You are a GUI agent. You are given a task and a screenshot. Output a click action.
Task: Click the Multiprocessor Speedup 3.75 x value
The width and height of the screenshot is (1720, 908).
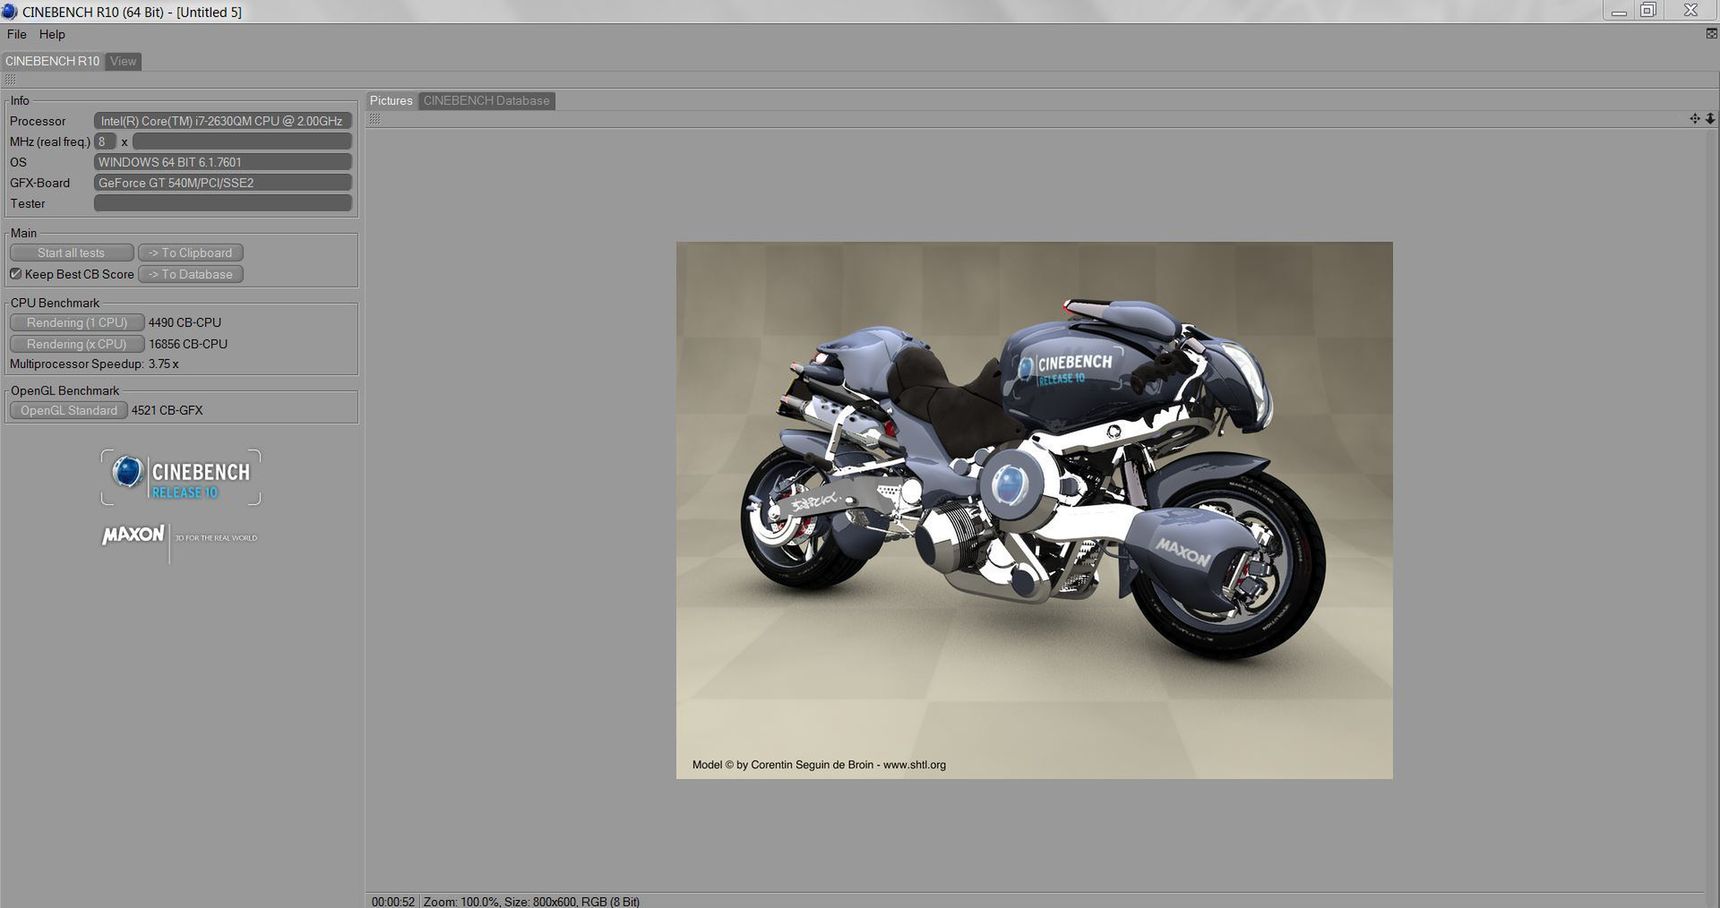click(164, 364)
